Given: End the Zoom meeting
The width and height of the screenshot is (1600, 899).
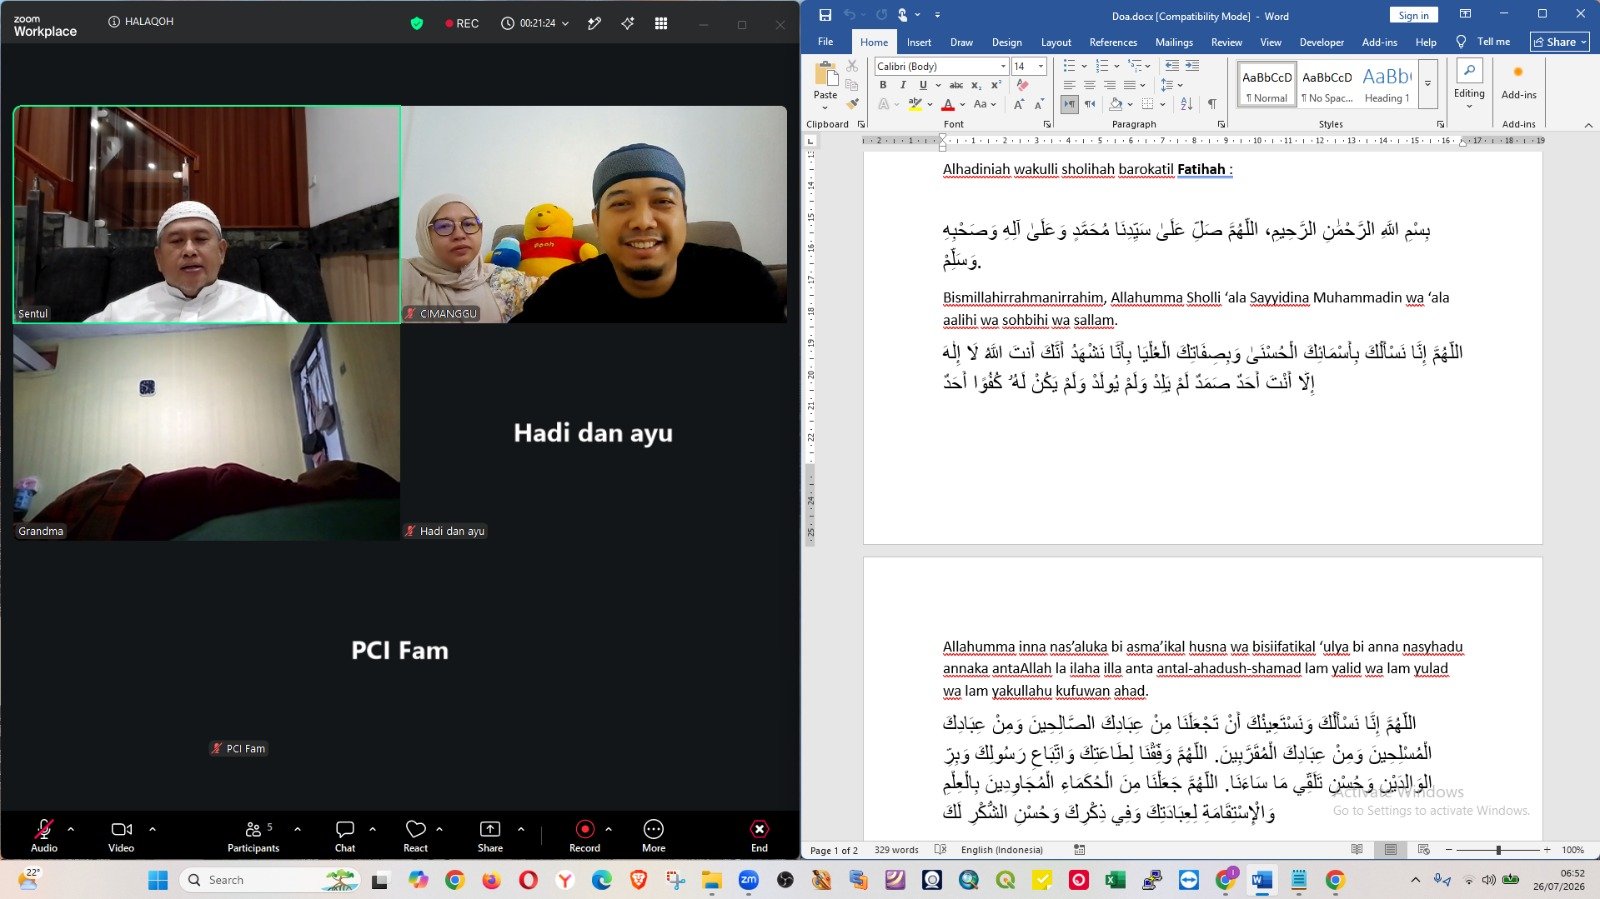Looking at the screenshot, I should pyautogui.click(x=760, y=836).
